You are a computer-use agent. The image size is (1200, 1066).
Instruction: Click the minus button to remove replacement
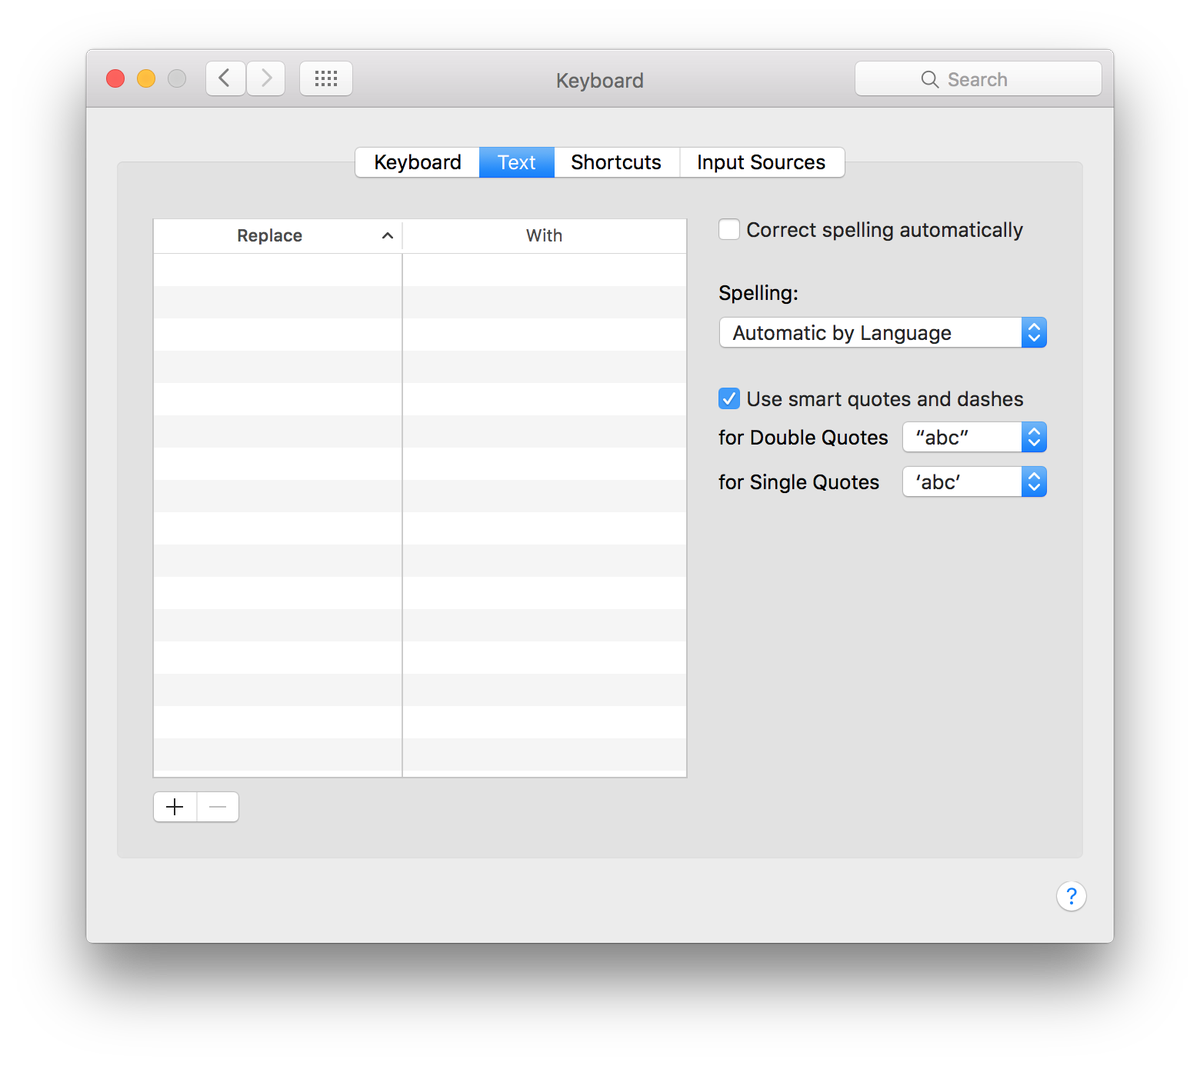pos(218,807)
